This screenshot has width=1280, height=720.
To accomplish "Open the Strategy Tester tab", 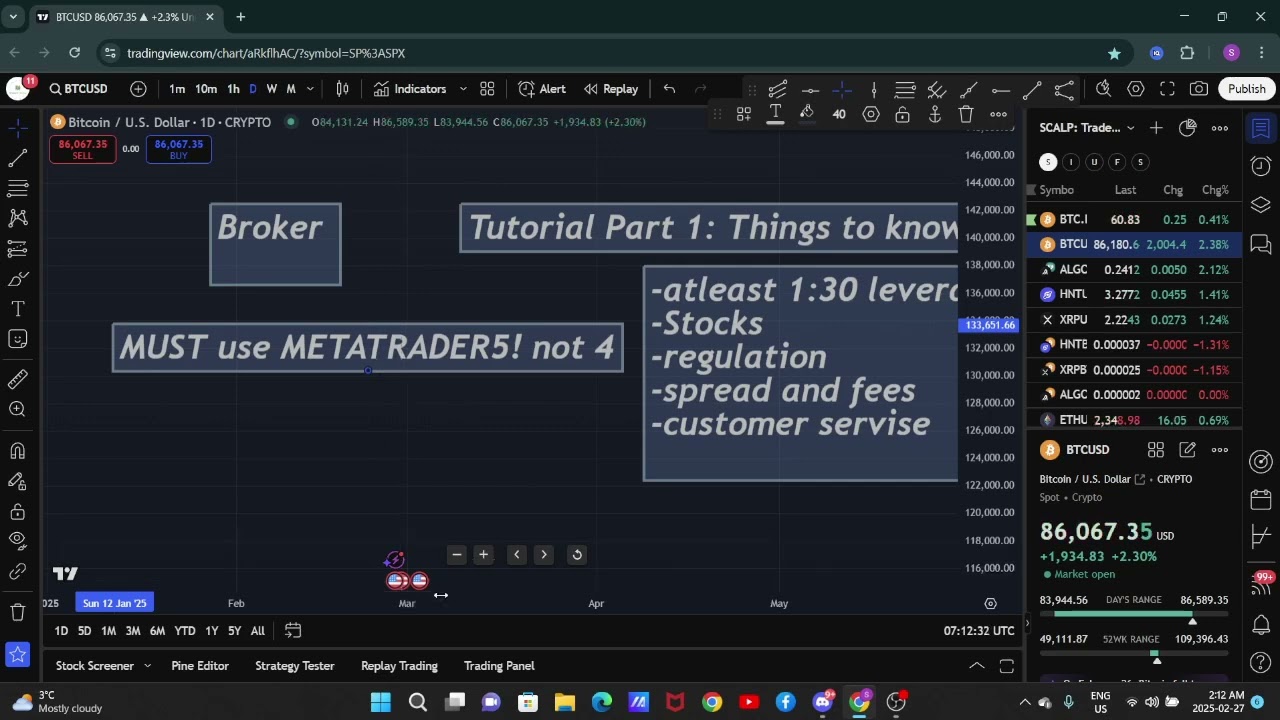I will [295, 666].
